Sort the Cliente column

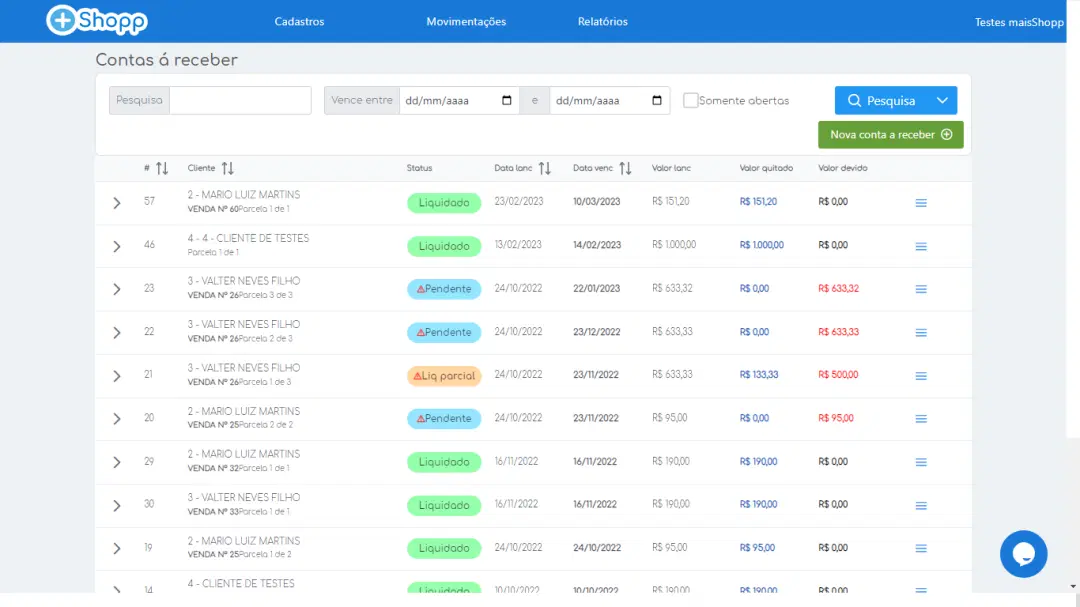click(x=228, y=168)
